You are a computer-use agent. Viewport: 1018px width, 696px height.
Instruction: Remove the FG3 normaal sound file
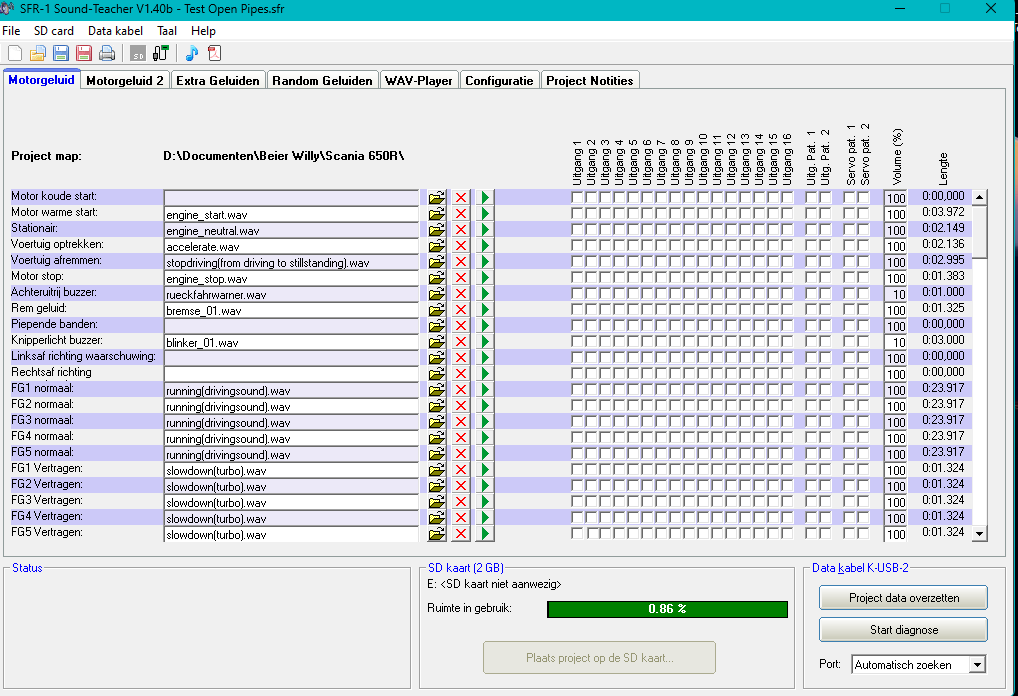coord(461,421)
